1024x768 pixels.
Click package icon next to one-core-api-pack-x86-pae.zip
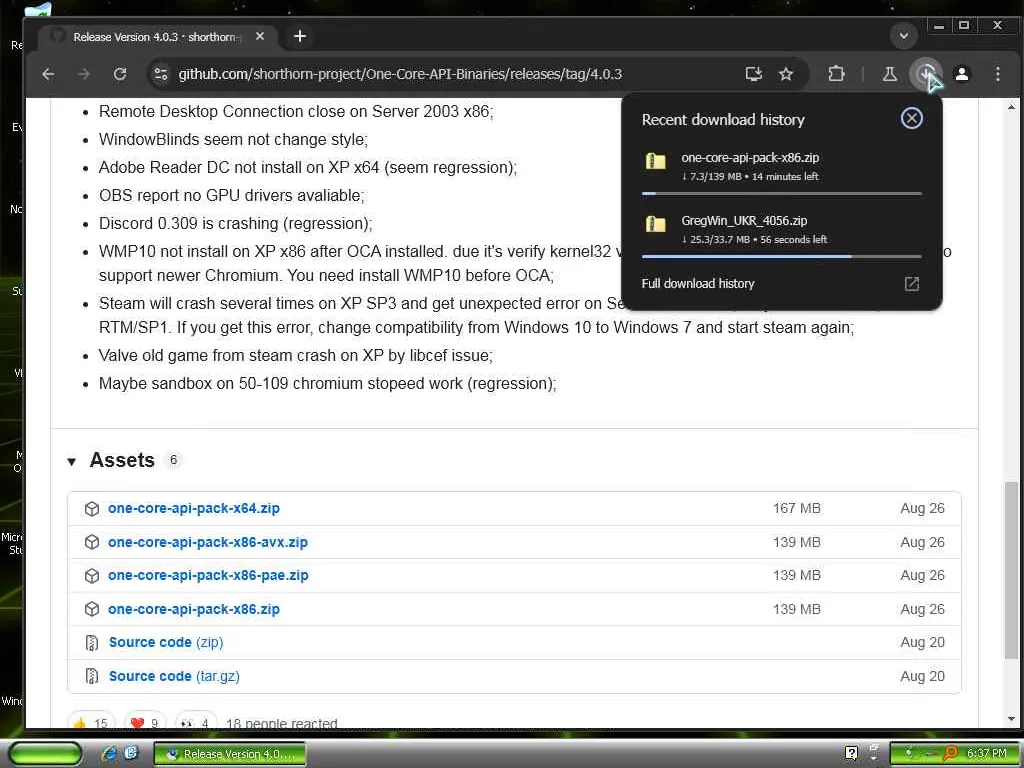92,575
